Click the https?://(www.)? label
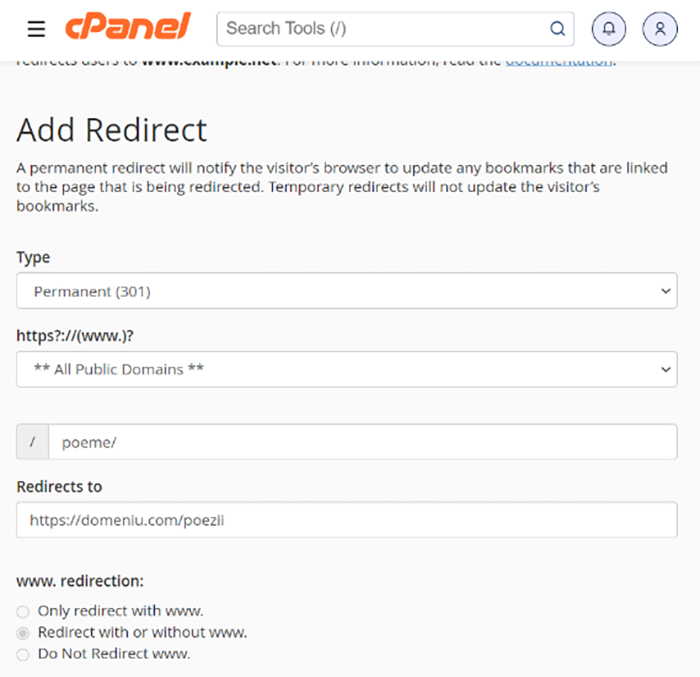The image size is (700, 677). (75, 335)
